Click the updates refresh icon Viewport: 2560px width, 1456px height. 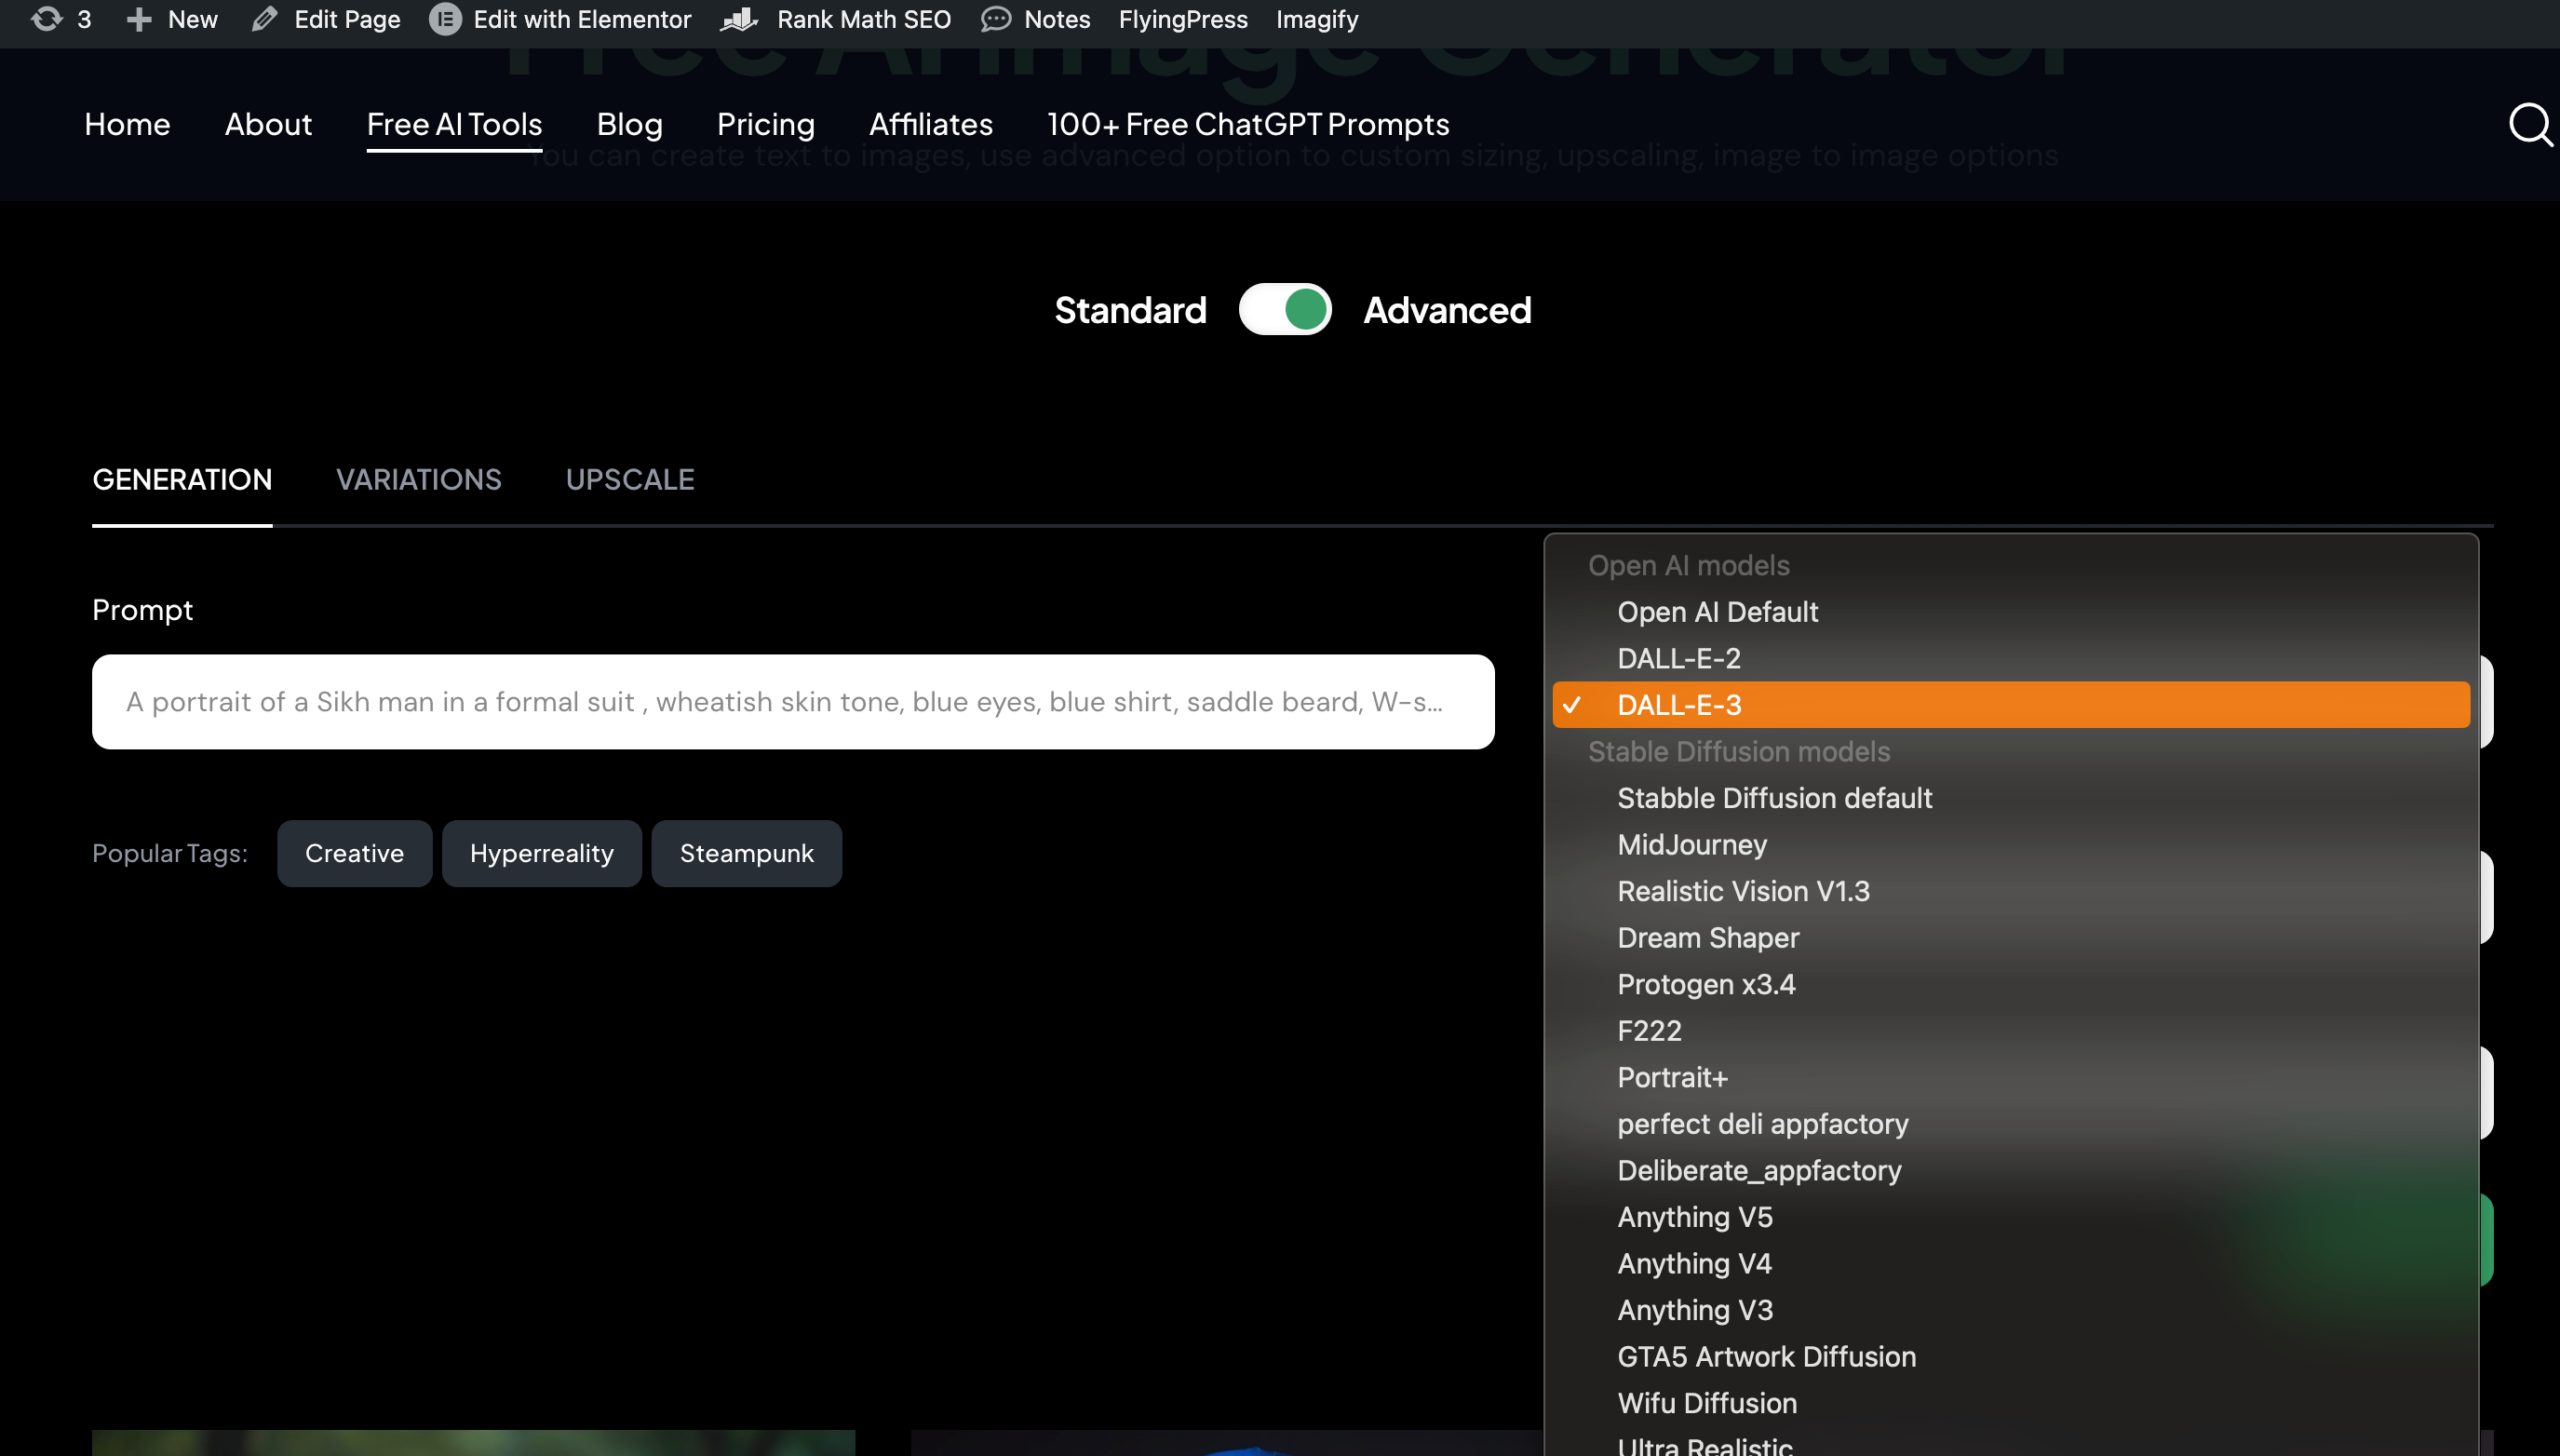[x=46, y=19]
